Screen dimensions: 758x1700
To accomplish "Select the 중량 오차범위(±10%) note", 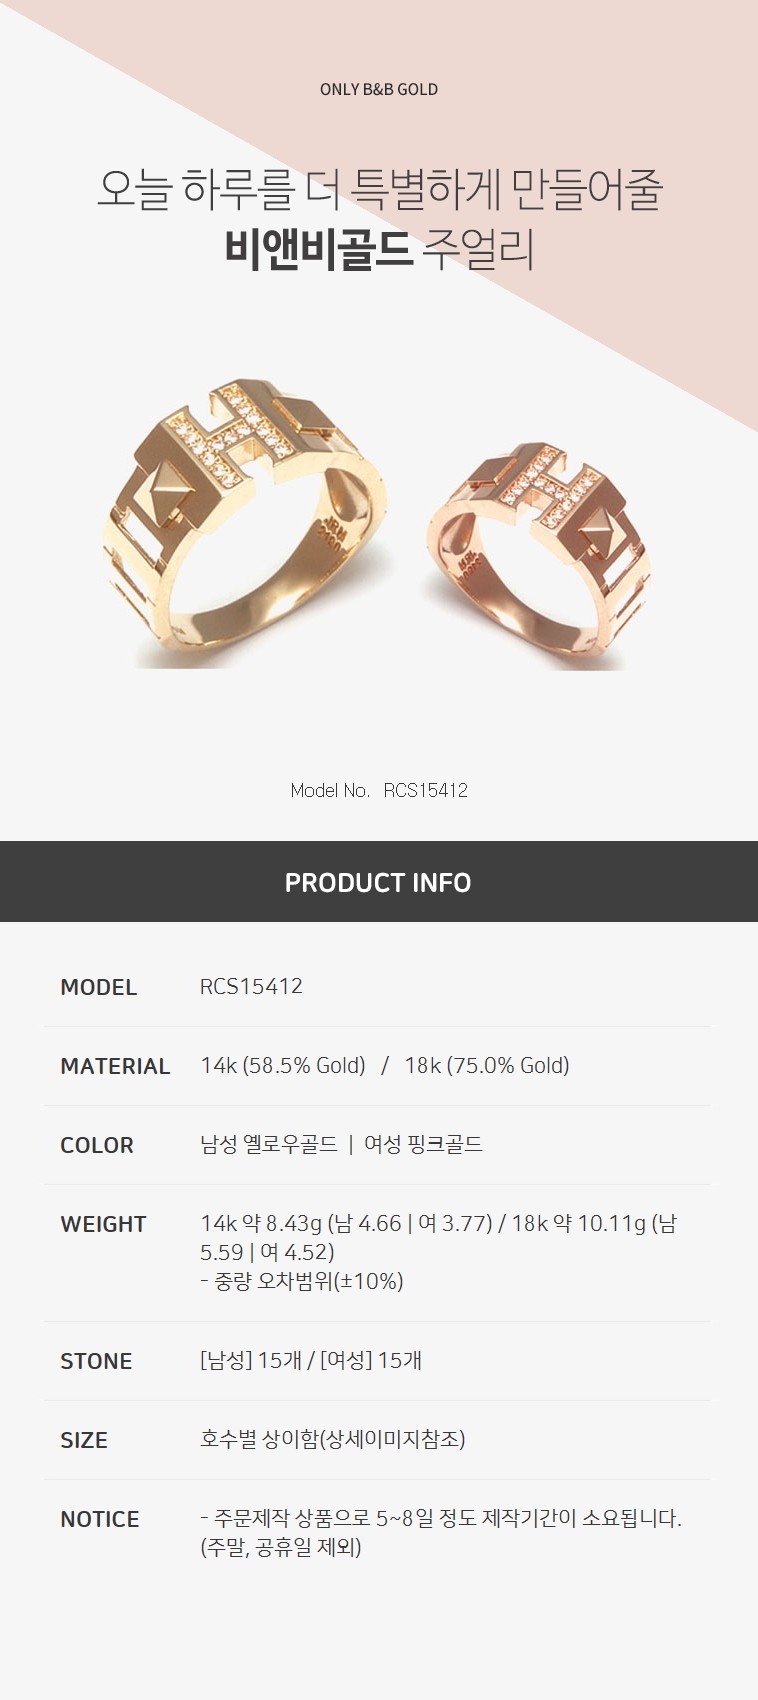I will 302,1281.
